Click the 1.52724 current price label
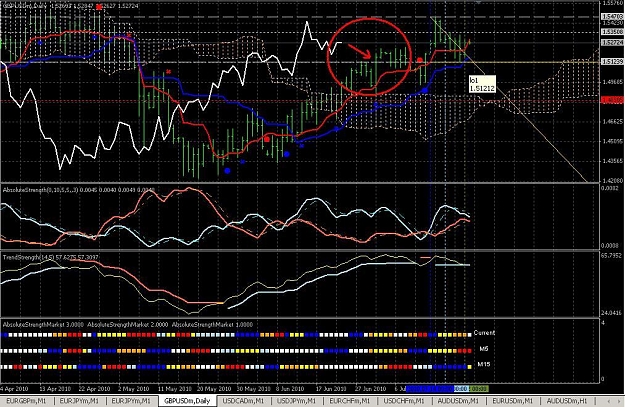The height and width of the screenshot is (407, 625). [613, 42]
